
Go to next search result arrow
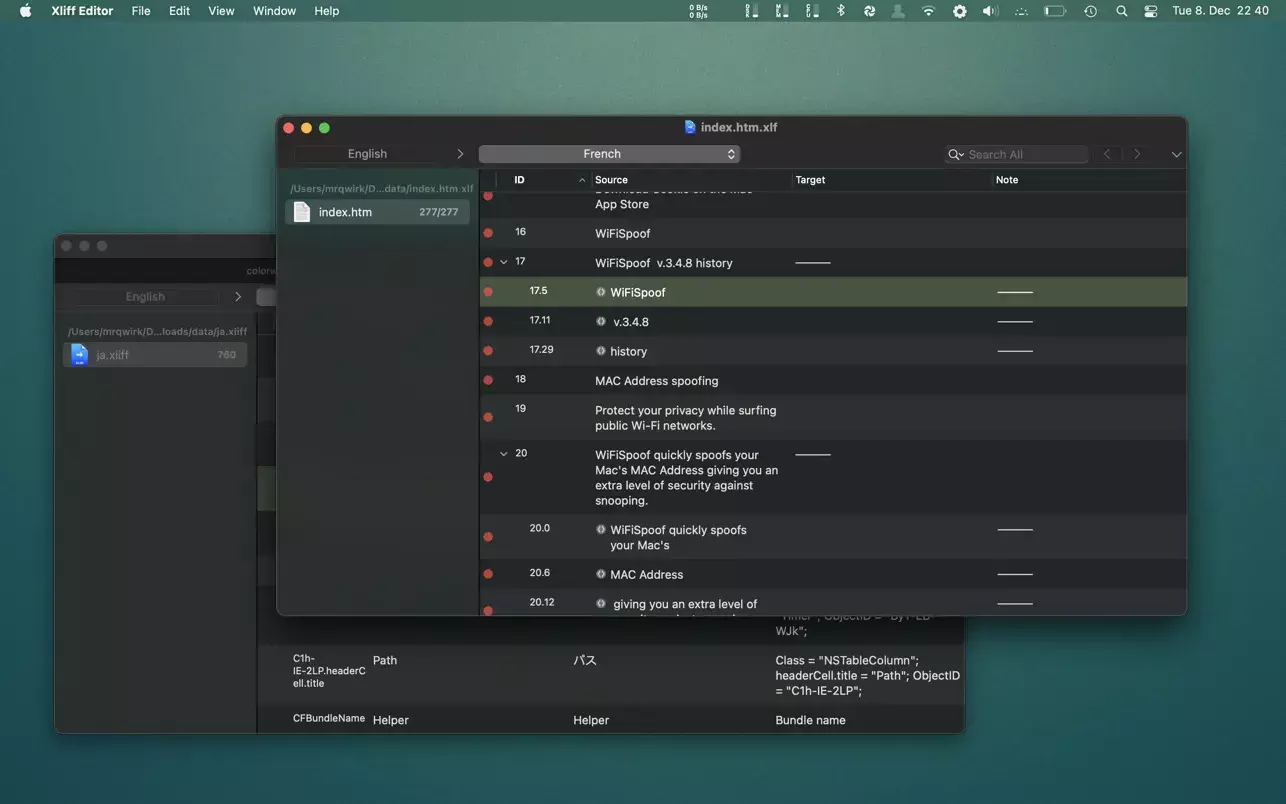(x=1137, y=154)
